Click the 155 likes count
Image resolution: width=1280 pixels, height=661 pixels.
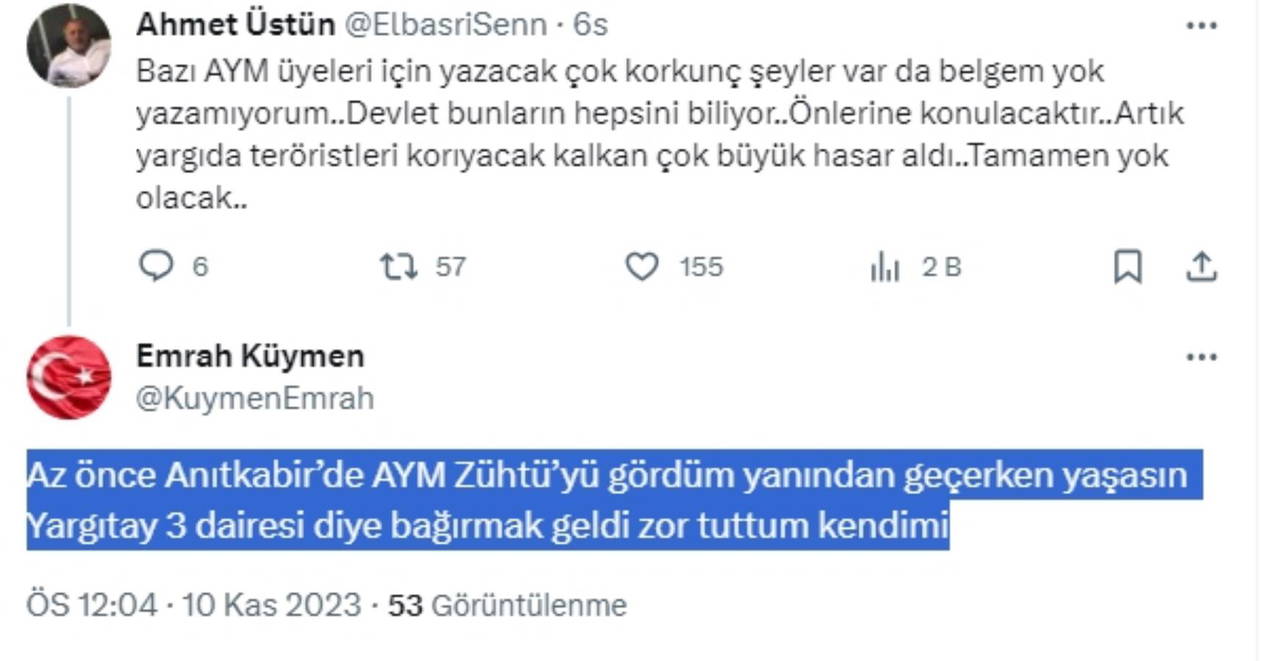[700, 267]
